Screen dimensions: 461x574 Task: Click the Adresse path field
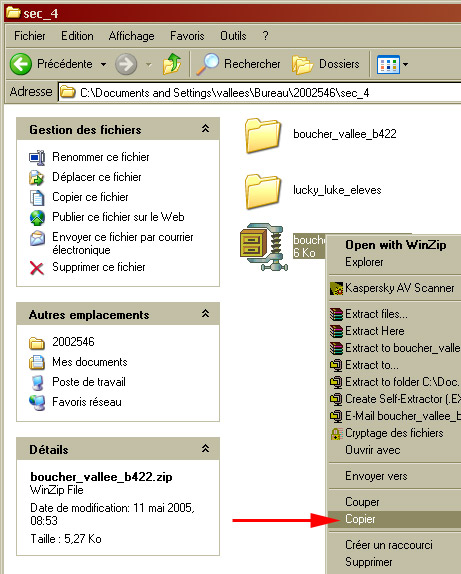[x=259, y=93]
